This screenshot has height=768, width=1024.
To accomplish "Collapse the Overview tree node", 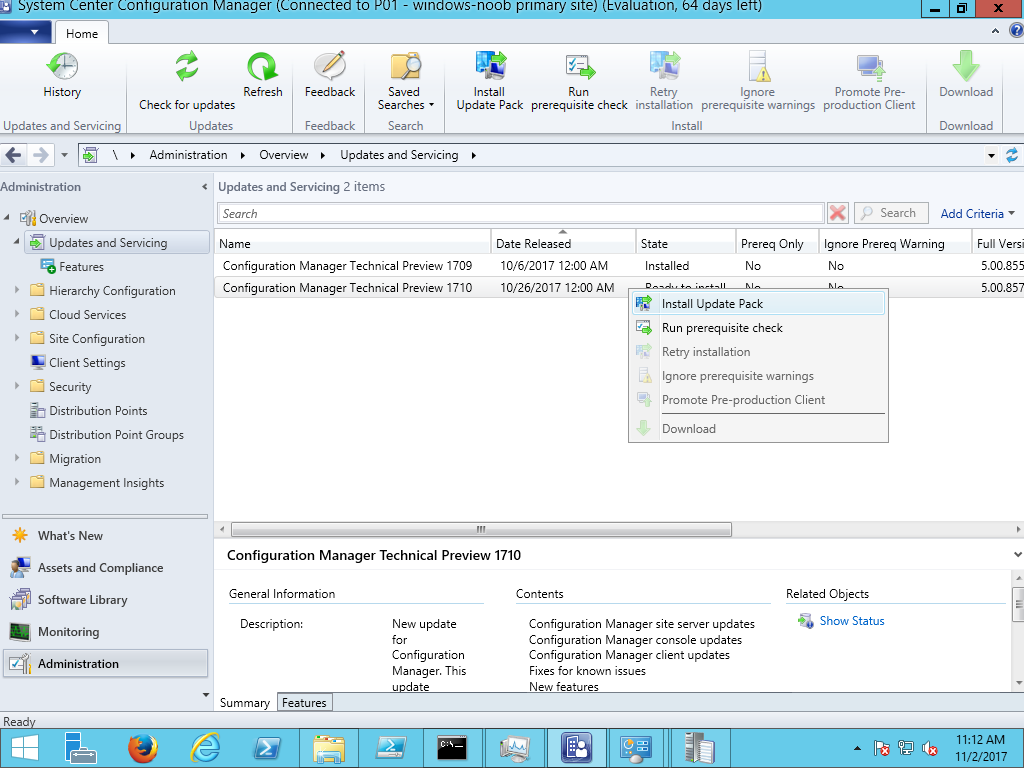I will 7,217.
